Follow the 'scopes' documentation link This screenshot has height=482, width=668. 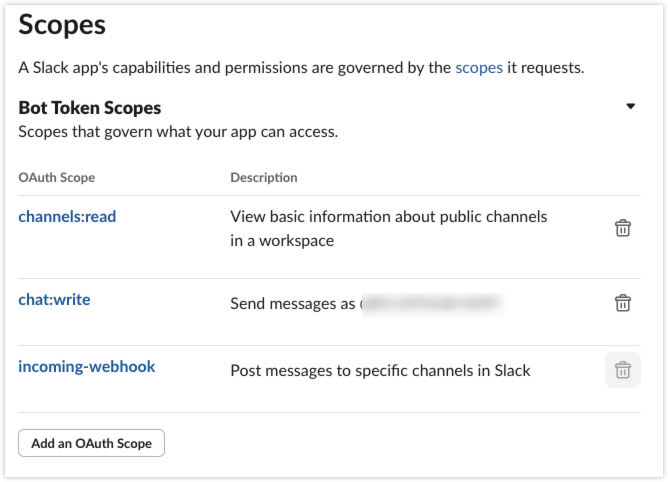479,68
